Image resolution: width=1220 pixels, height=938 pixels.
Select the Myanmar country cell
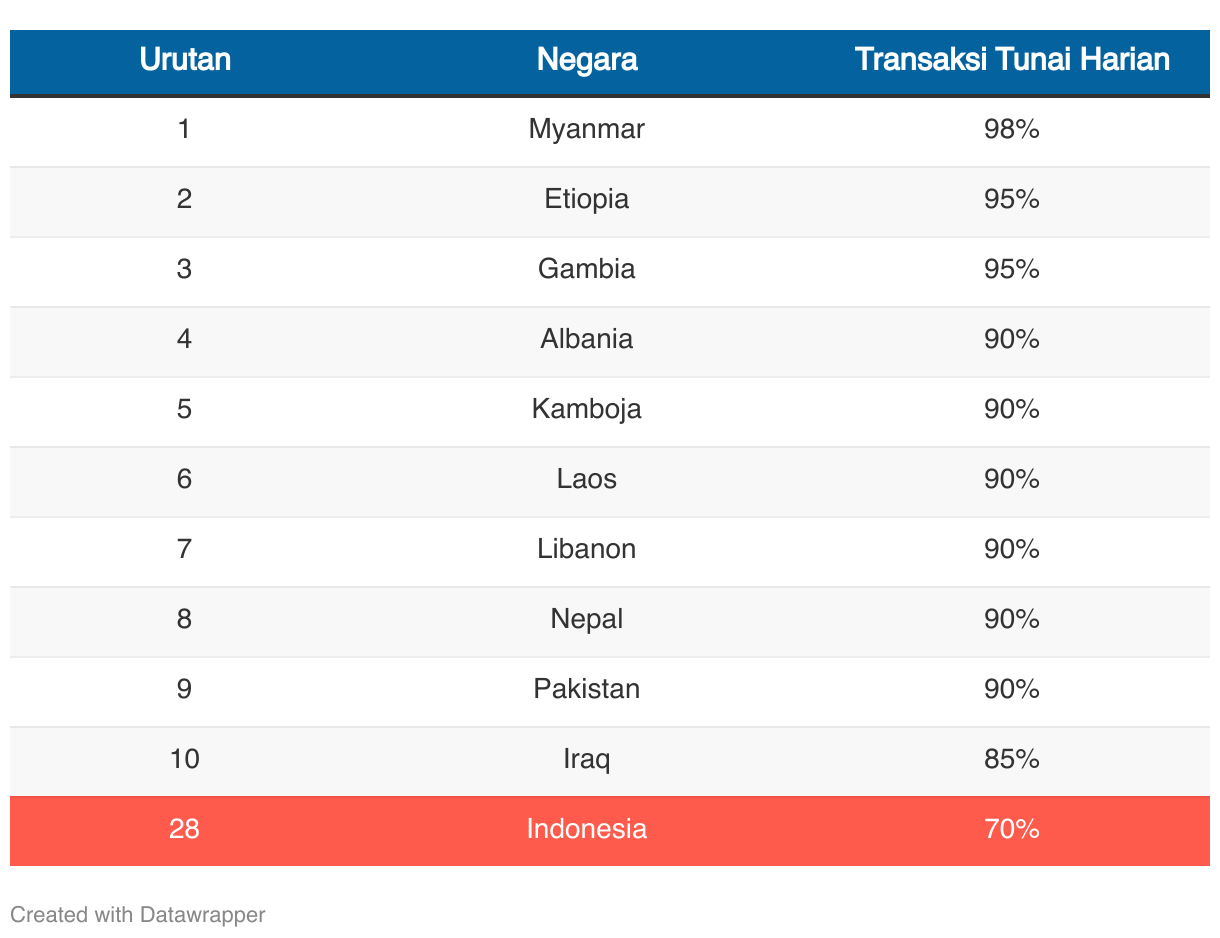tap(587, 129)
